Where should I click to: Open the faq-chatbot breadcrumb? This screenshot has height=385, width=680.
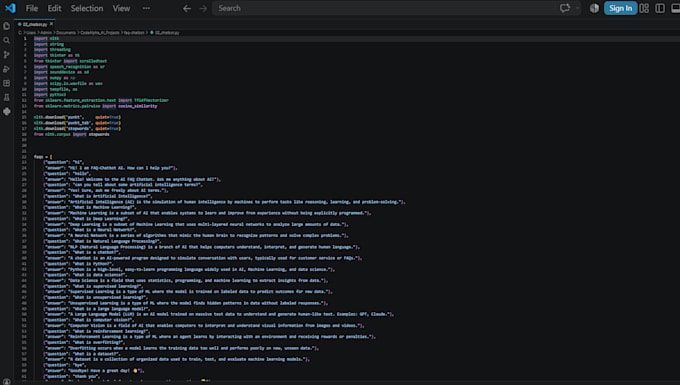pyautogui.click(x=134, y=33)
